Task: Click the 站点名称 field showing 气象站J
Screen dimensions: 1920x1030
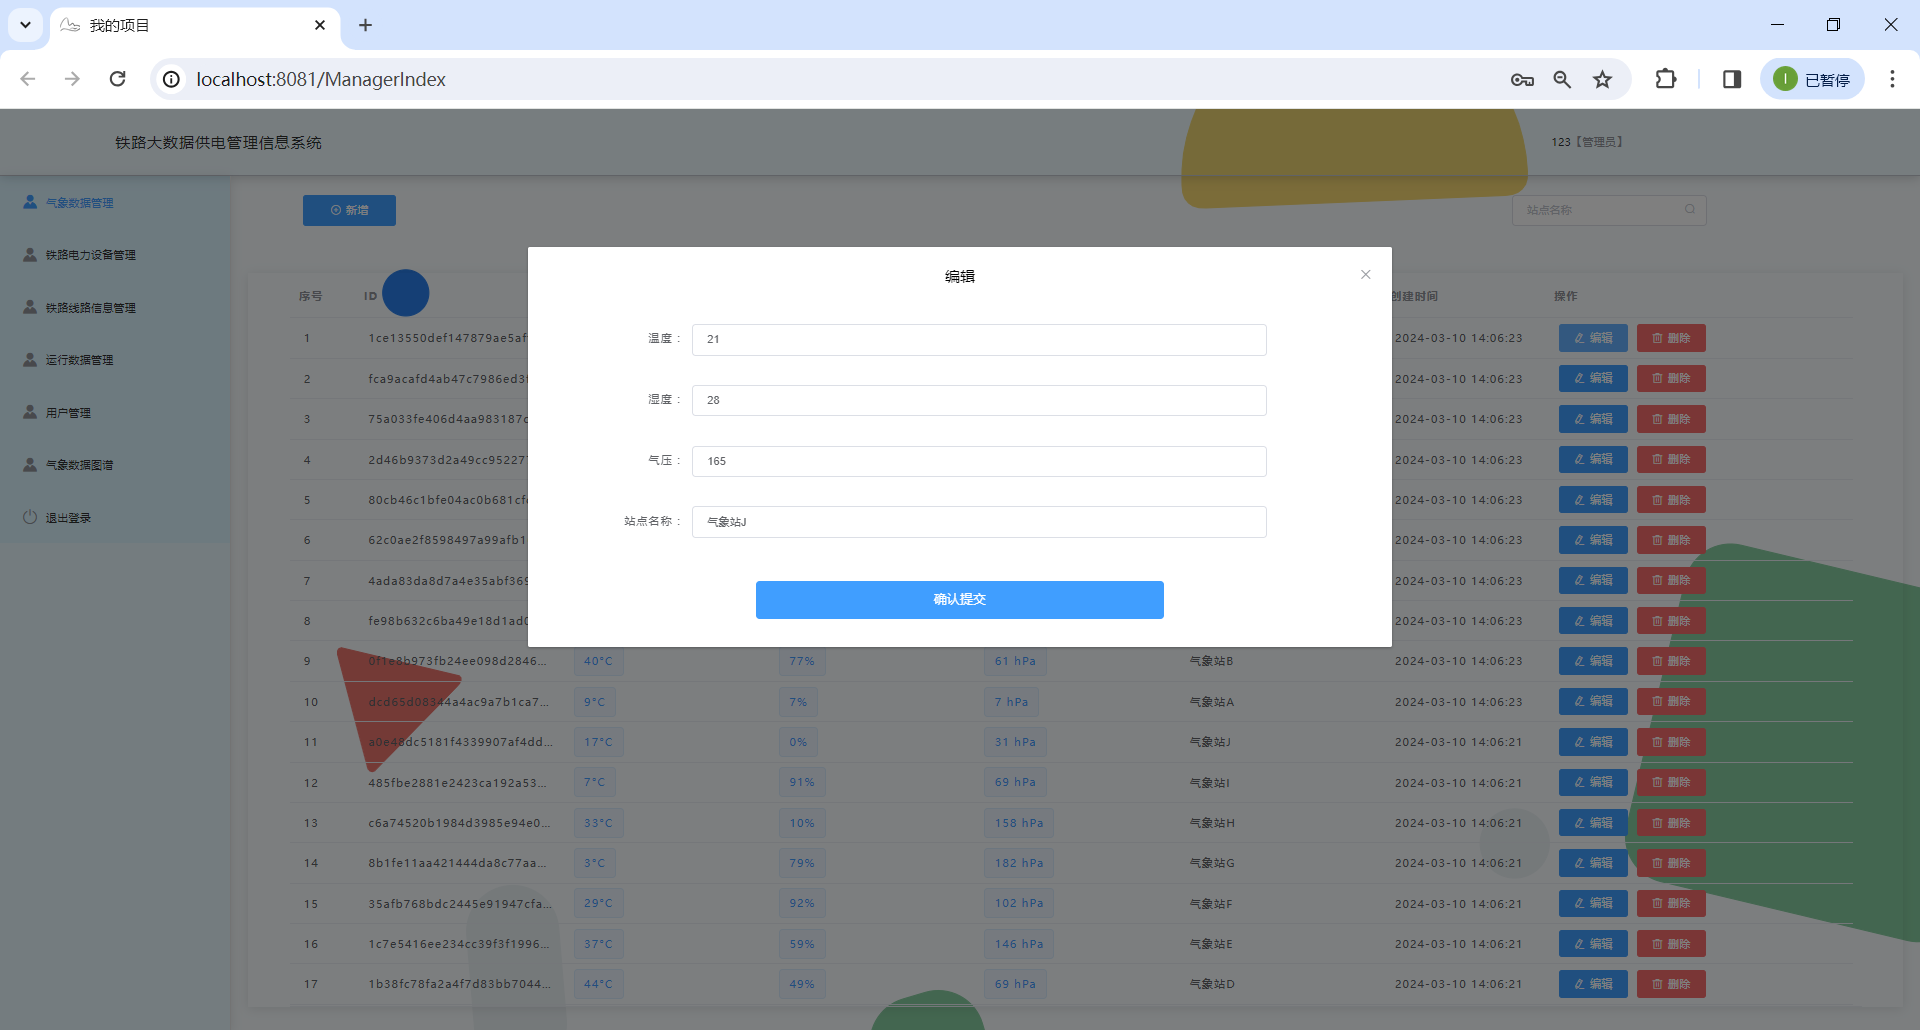Action: click(x=979, y=522)
